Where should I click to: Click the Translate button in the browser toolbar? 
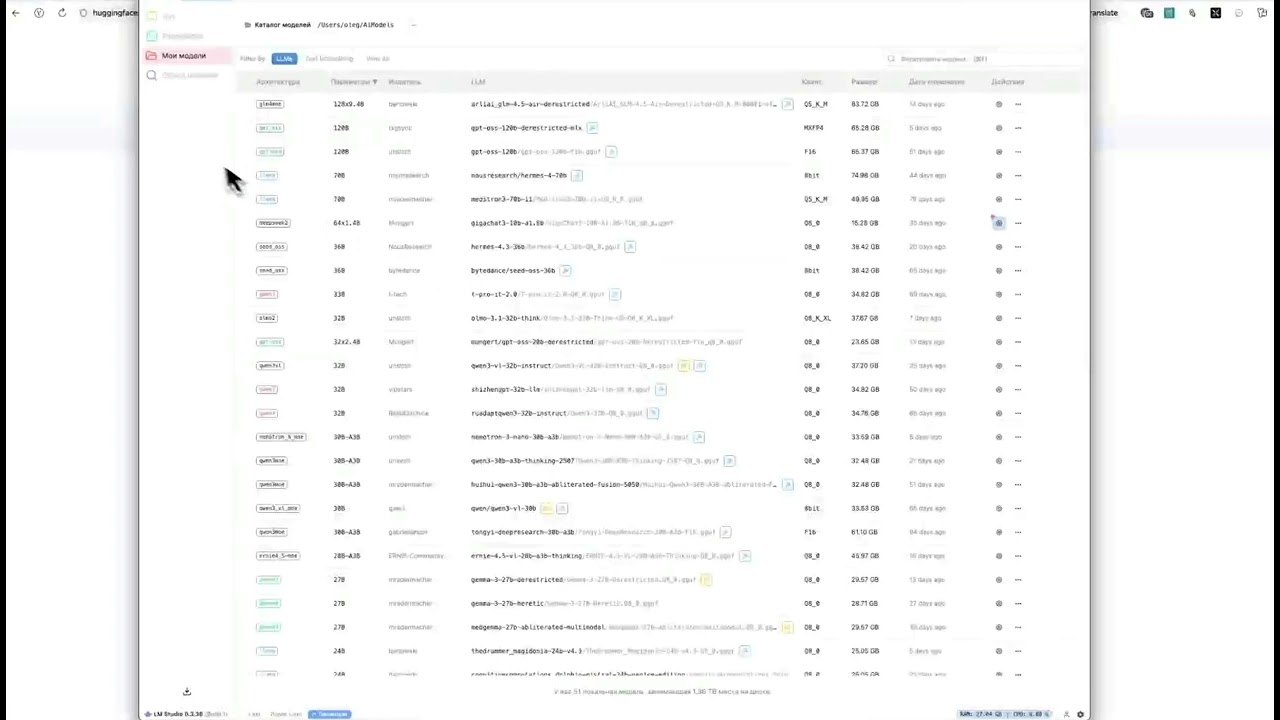(1104, 13)
